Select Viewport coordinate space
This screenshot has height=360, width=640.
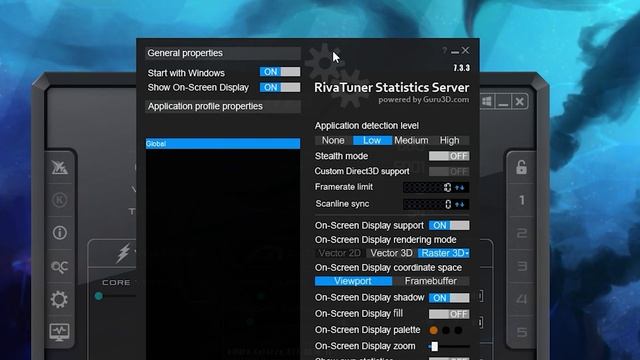point(353,281)
